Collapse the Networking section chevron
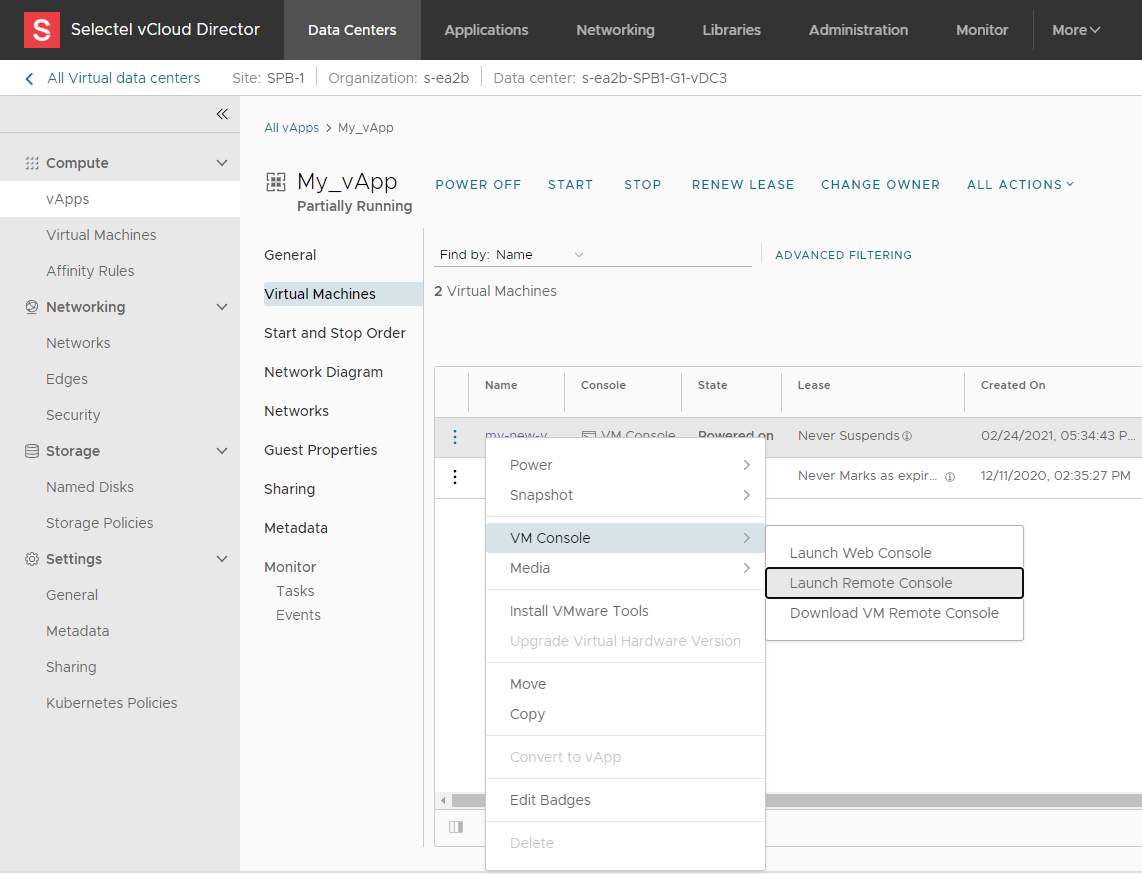 [x=222, y=307]
